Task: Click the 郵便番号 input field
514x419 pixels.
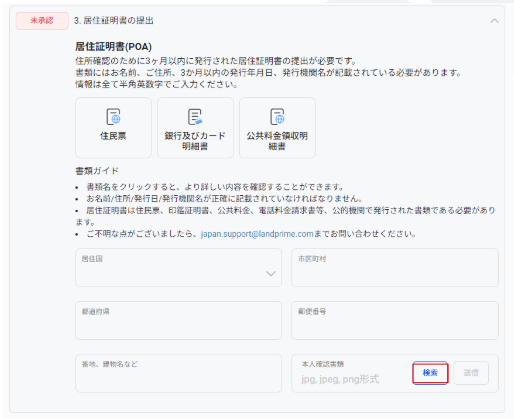Action: point(395,321)
